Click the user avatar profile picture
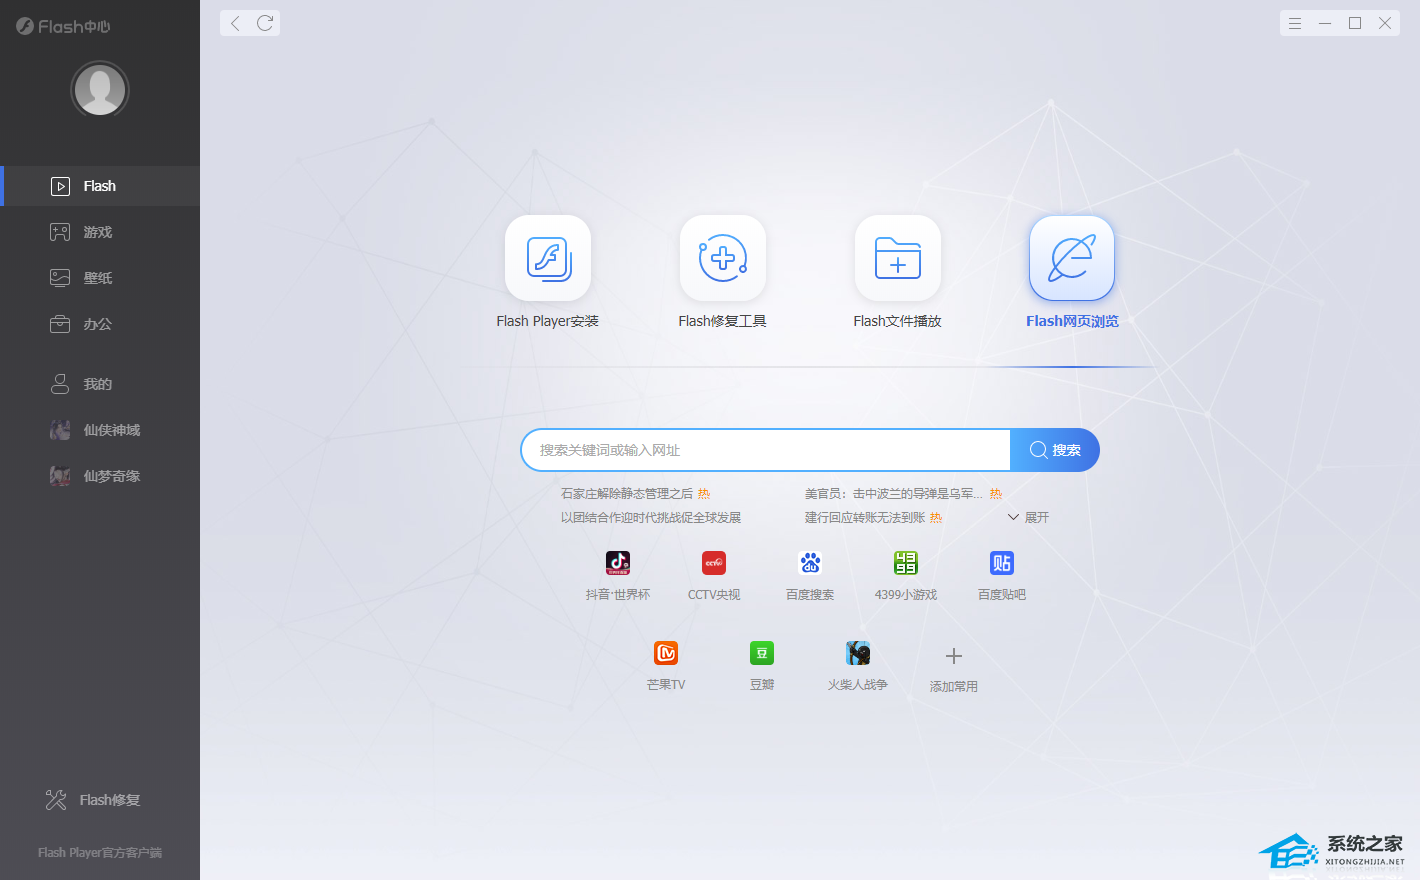 pos(100,90)
